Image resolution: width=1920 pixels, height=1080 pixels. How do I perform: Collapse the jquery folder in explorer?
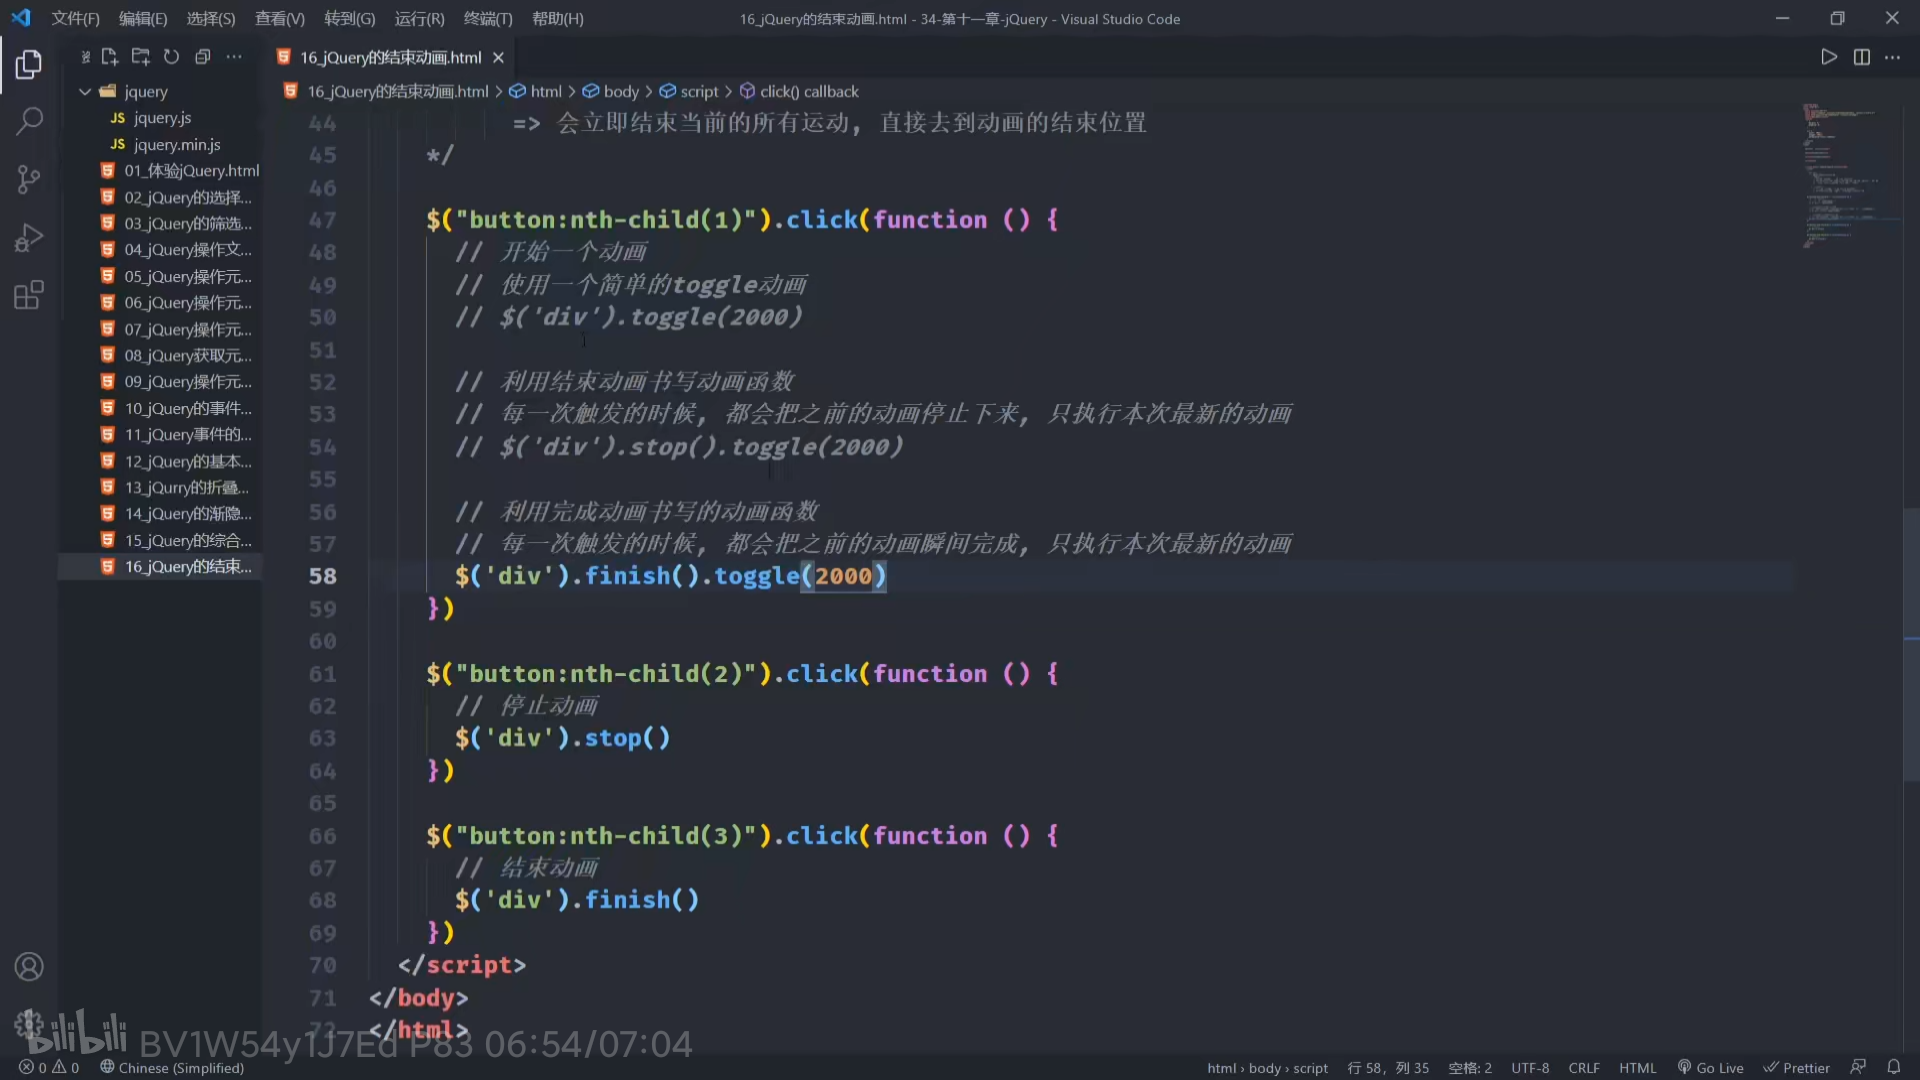[85, 91]
